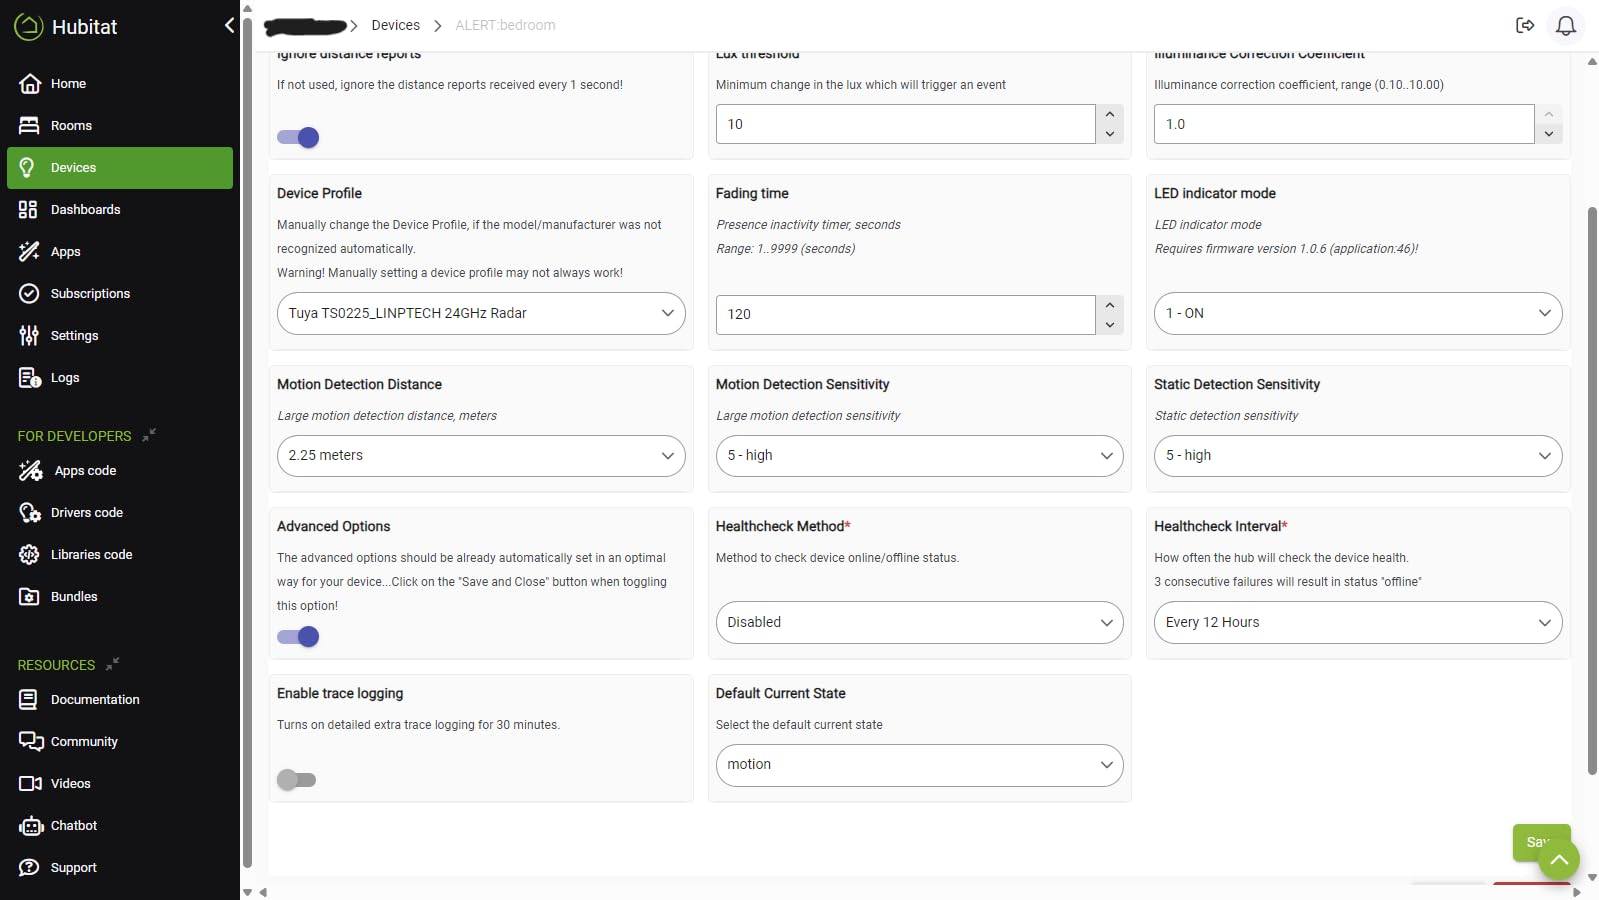
Task: Increase the Lux threshold value
Action: coord(1110,114)
